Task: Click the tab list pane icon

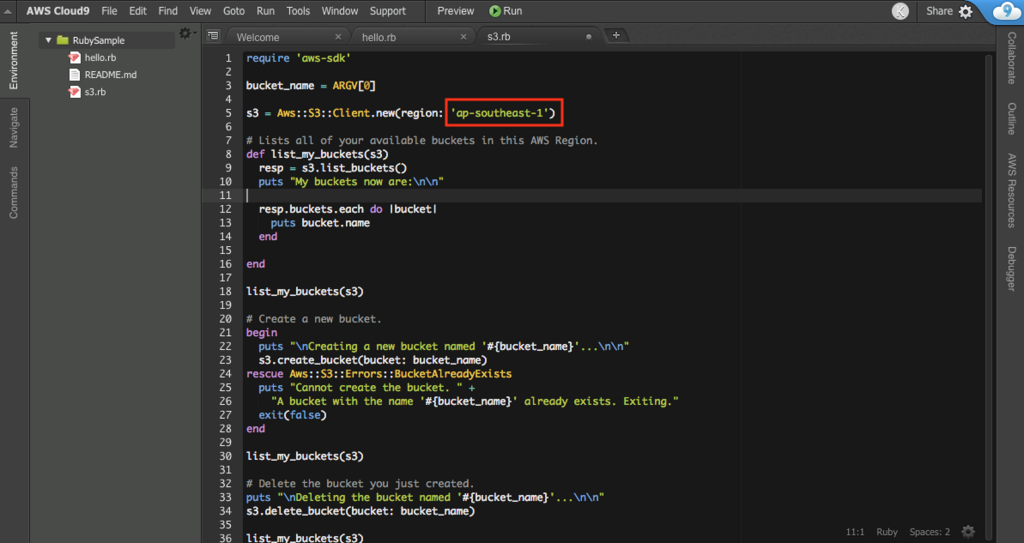Action: pyautogui.click(x=213, y=36)
